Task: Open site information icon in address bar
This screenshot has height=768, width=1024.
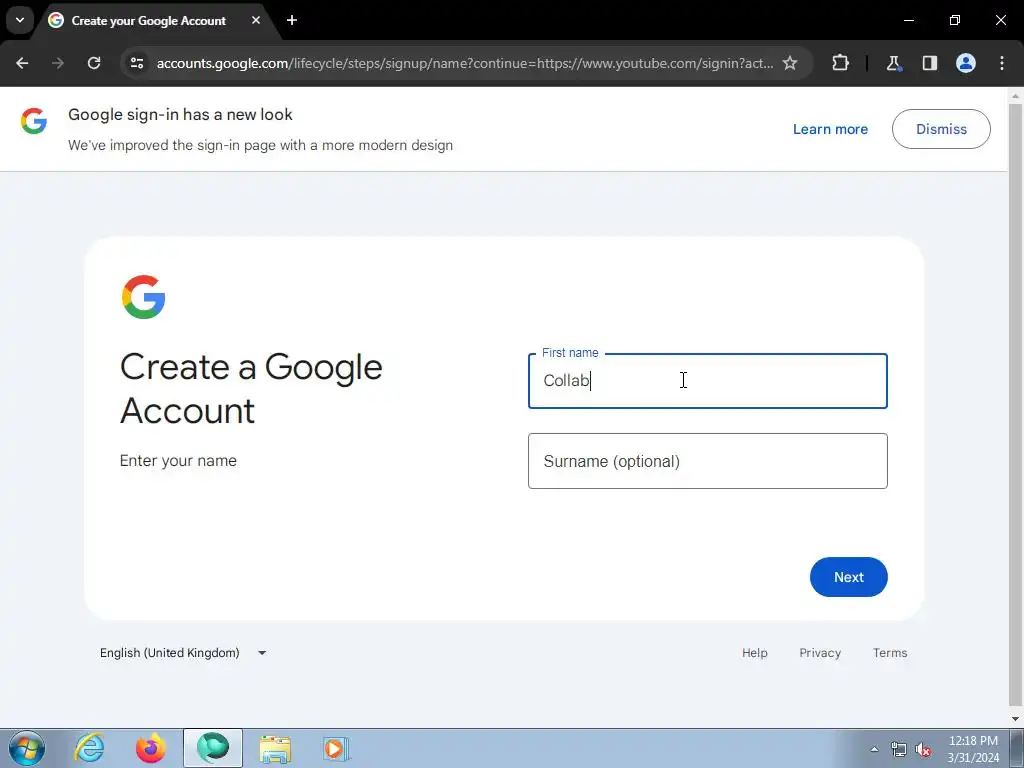Action: (x=136, y=63)
